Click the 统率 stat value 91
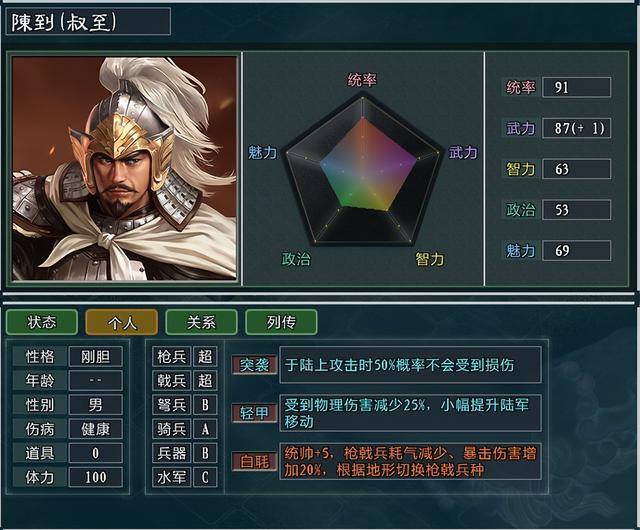 [x=576, y=87]
